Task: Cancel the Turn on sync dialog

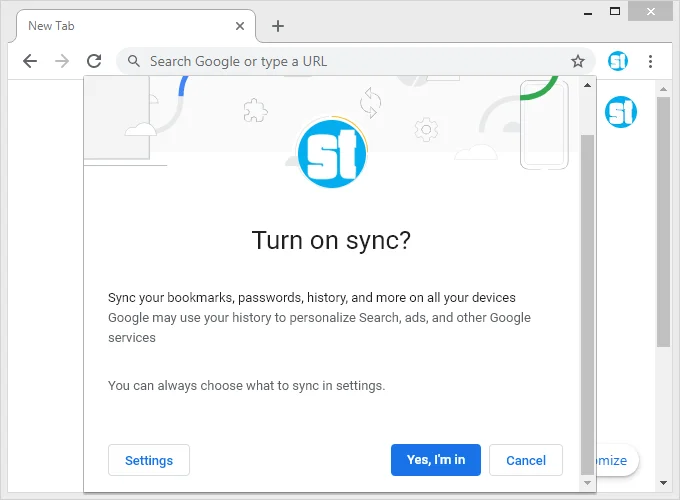Action: [x=526, y=460]
